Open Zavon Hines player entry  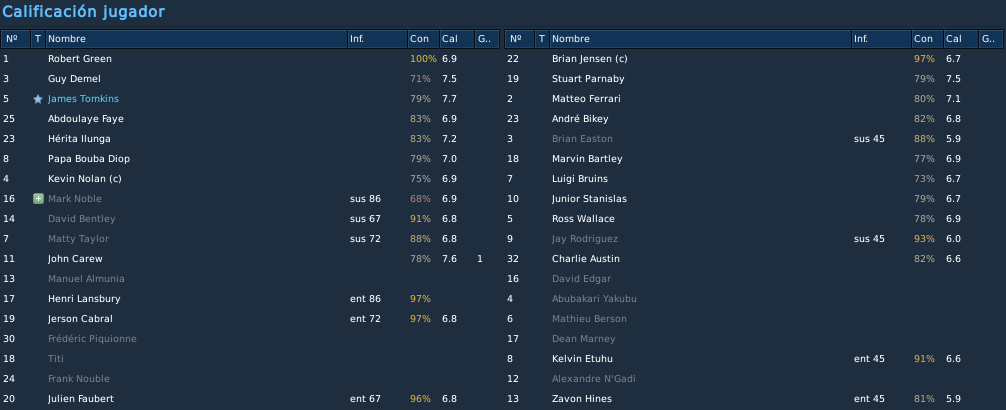[x=582, y=399]
